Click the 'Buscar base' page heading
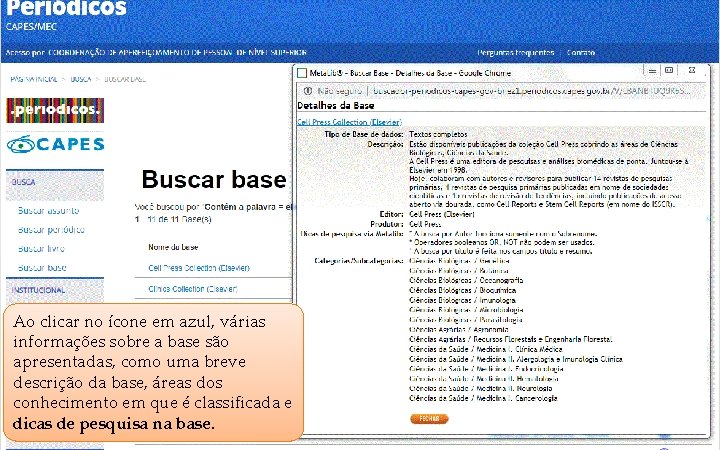Viewport: 720px width, 450px height. point(214,179)
